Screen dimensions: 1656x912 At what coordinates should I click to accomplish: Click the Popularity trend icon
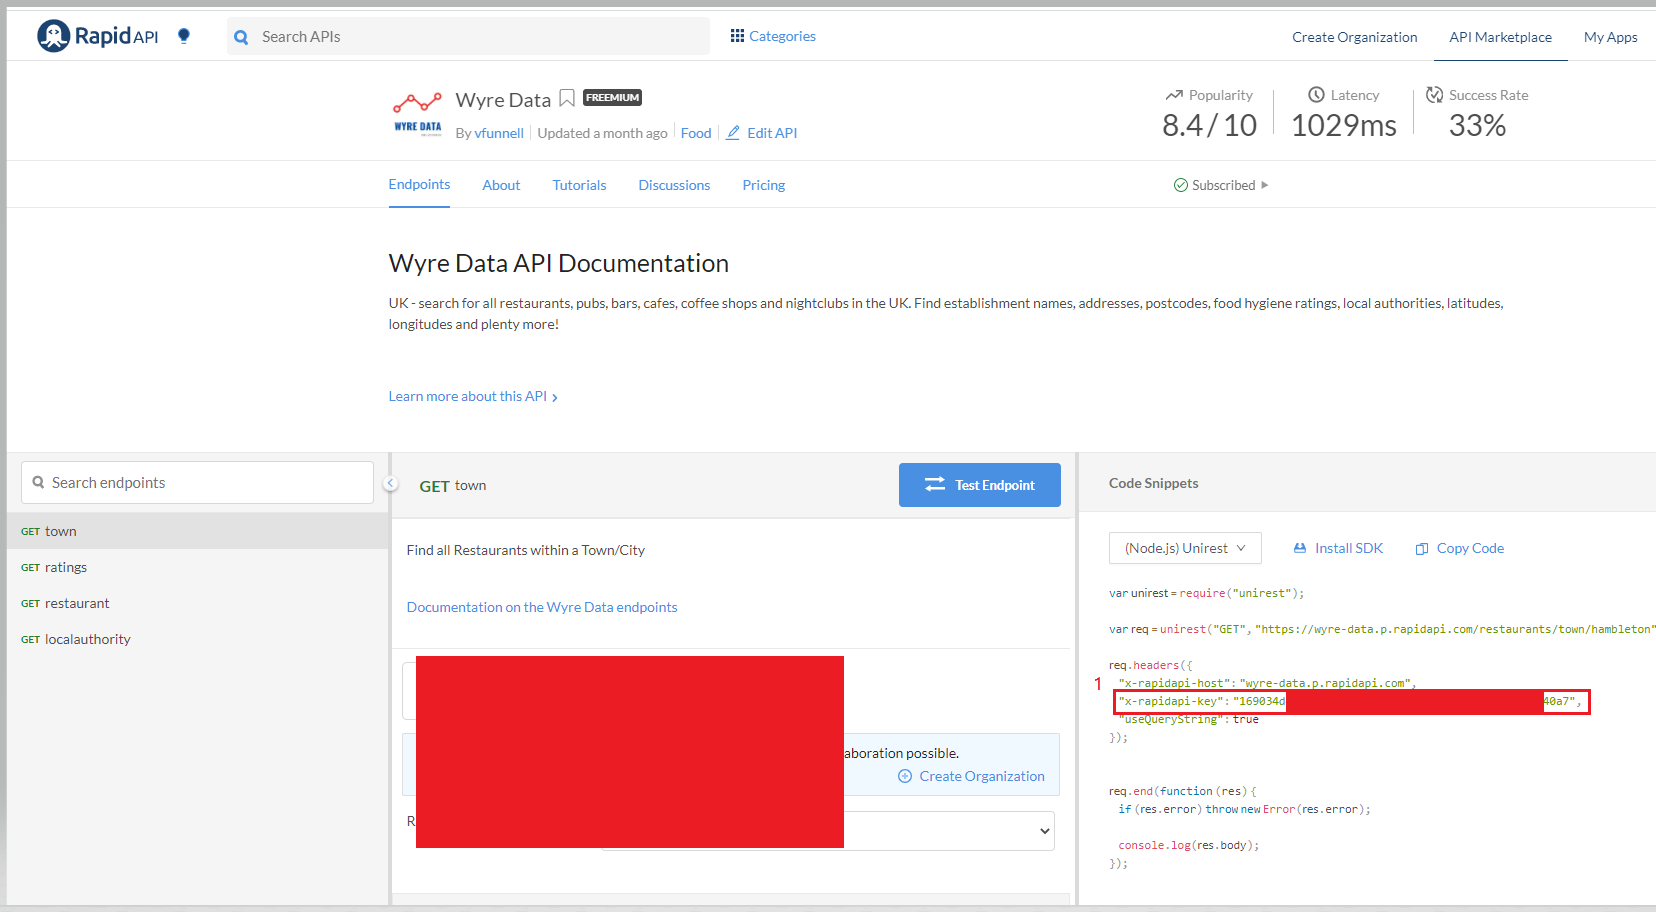1174,95
